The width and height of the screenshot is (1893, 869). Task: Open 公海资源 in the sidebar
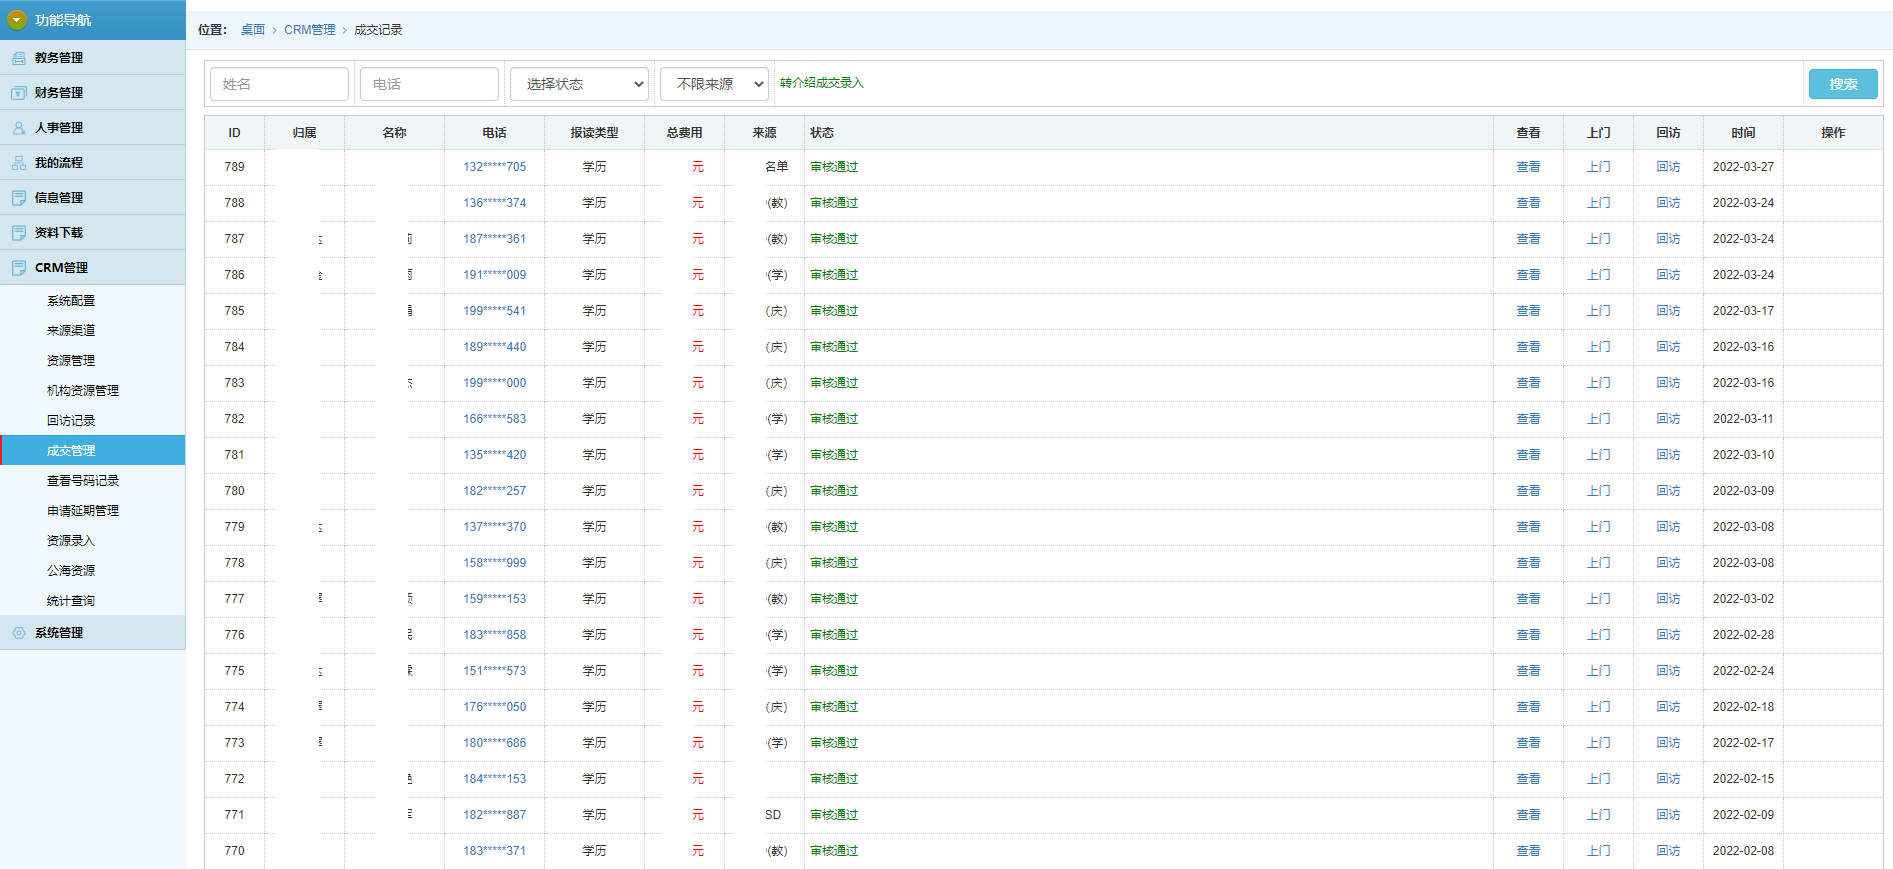[71, 571]
